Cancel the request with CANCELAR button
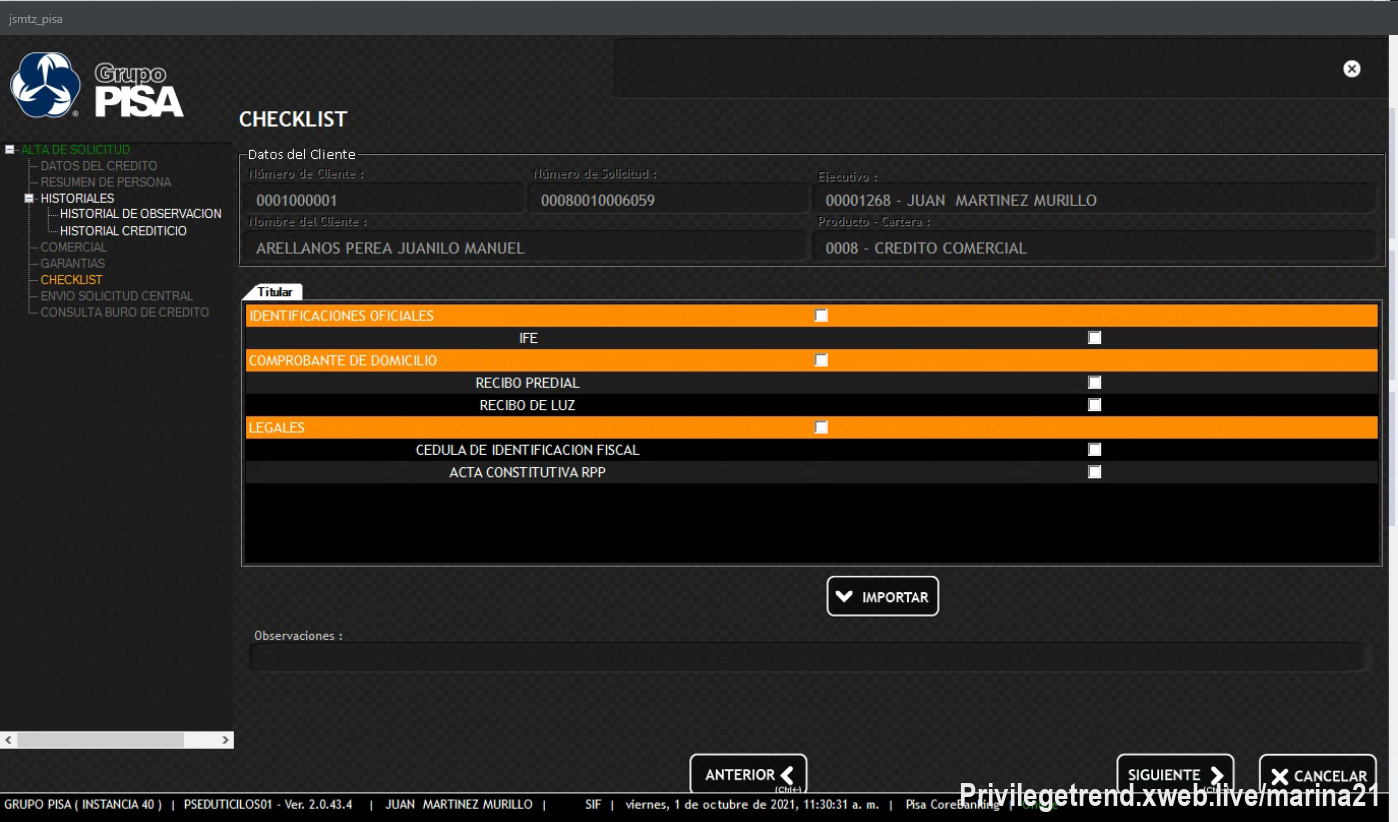1398x822 pixels. [1317, 776]
